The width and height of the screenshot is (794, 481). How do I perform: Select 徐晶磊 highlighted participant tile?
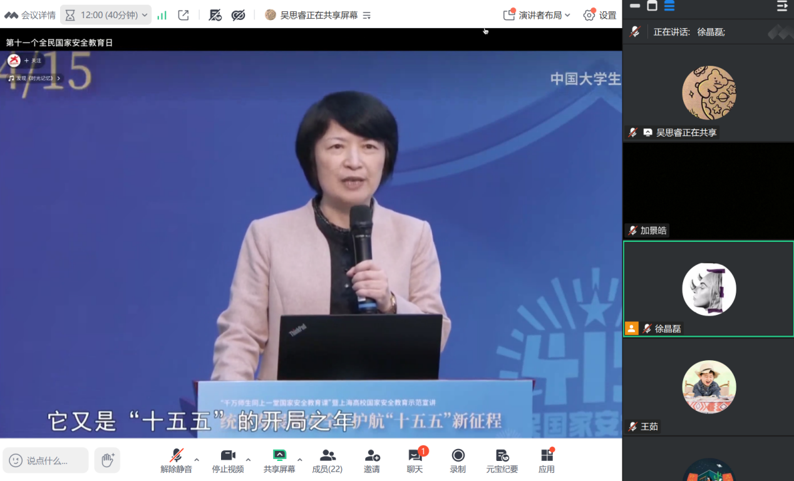(708, 289)
